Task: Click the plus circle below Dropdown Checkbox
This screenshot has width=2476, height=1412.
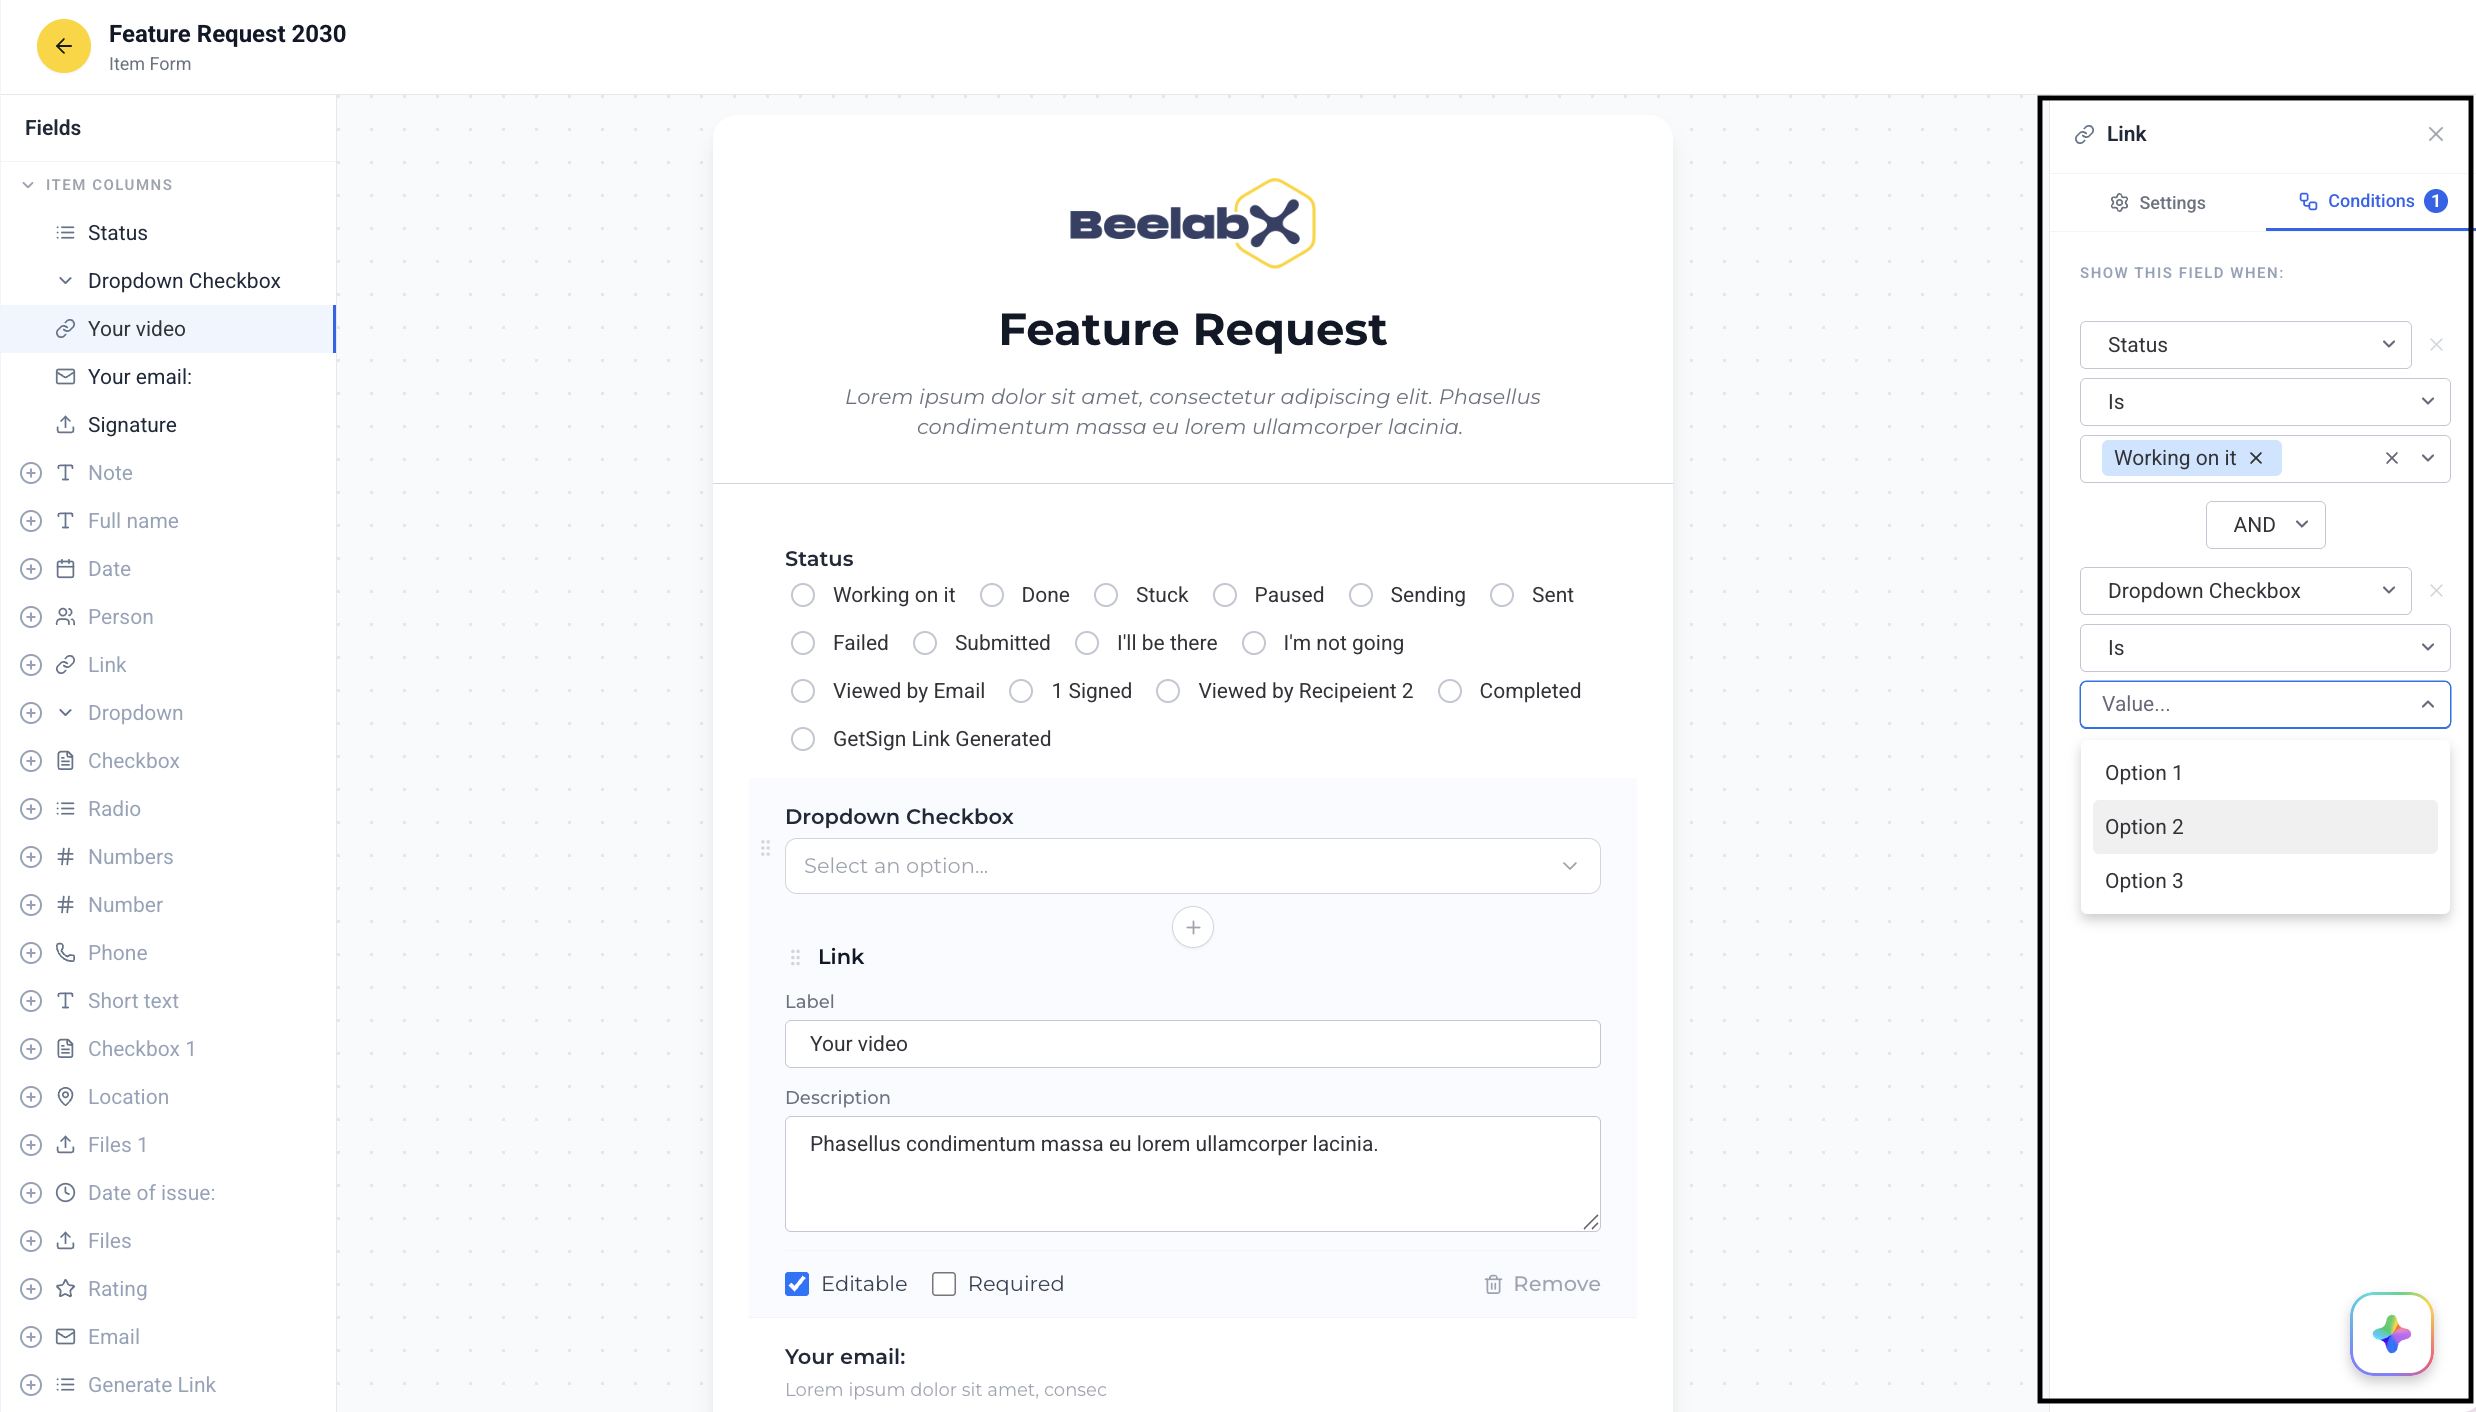Action: (1192, 927)
